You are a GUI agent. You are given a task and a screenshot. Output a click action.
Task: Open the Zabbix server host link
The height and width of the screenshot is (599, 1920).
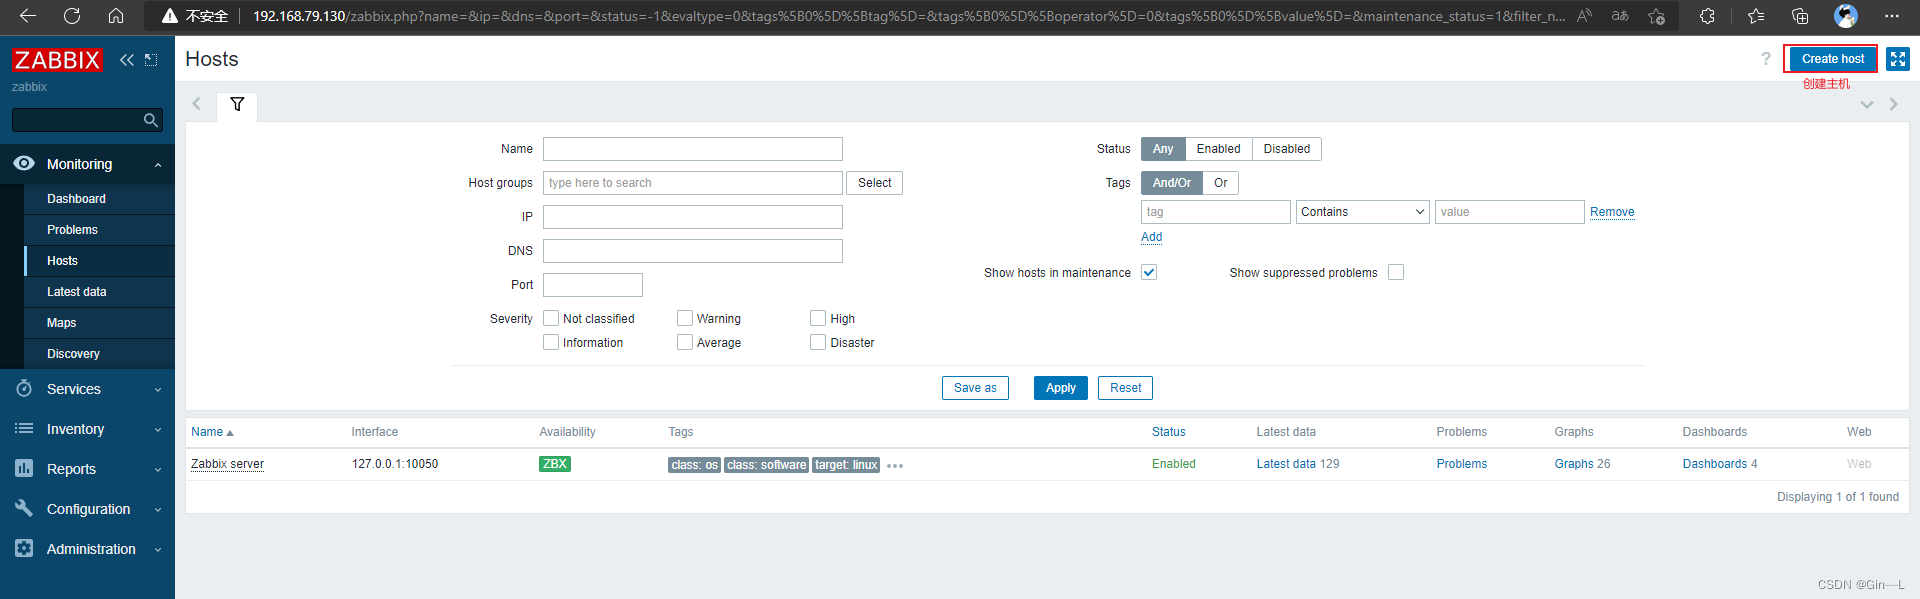[227, 464]
